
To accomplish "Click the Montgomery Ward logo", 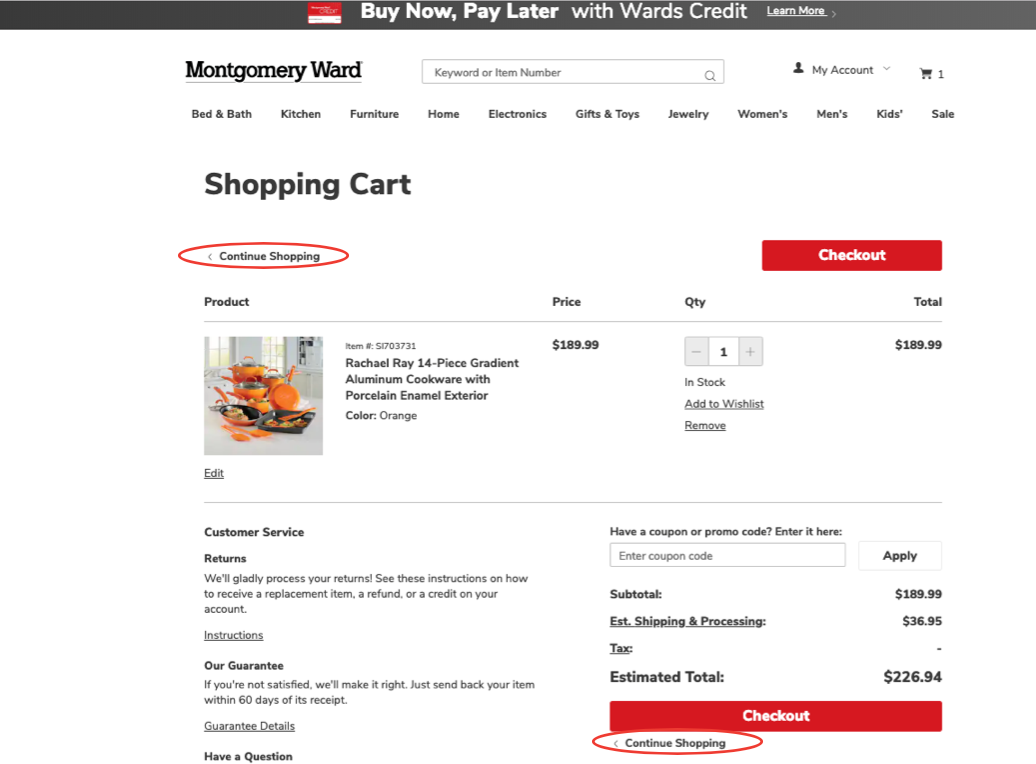I will tap(274, 70).
